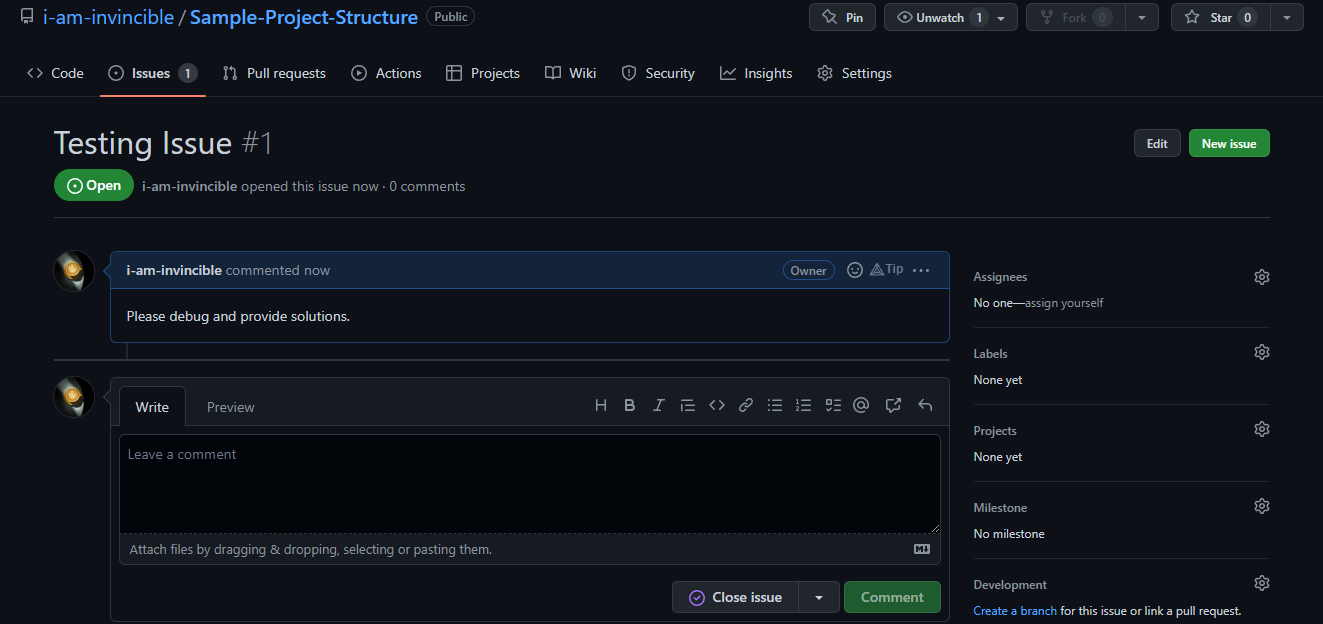Edit the issue title

click(x=1157, y=143)
